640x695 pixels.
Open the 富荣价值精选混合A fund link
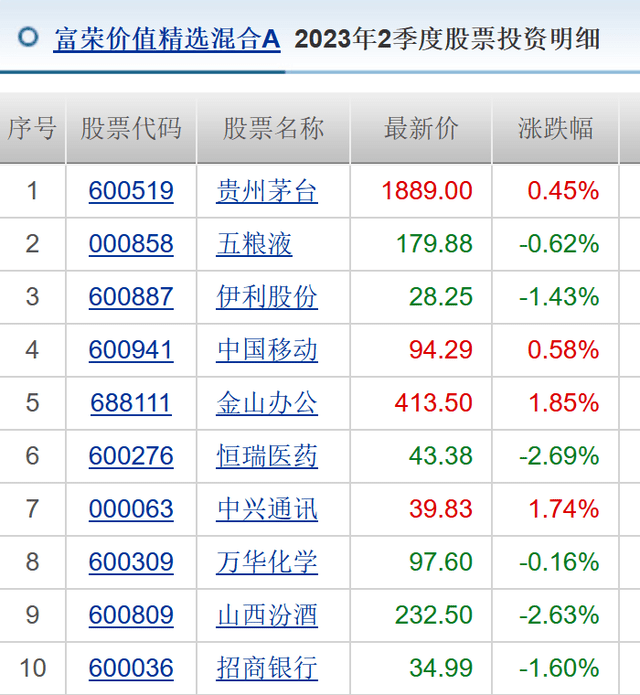[167, 39]
